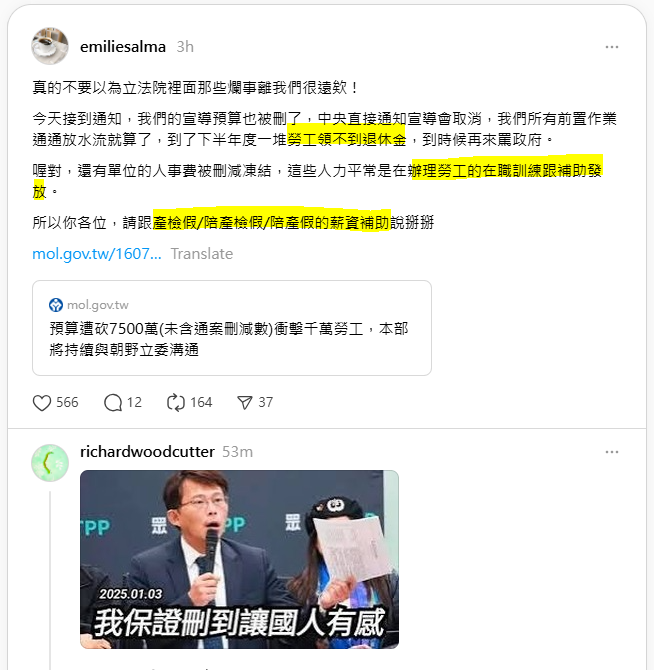Click the 566 likes count
The width and height of the screenshot is (654, 670).
(x=67, y=403)
